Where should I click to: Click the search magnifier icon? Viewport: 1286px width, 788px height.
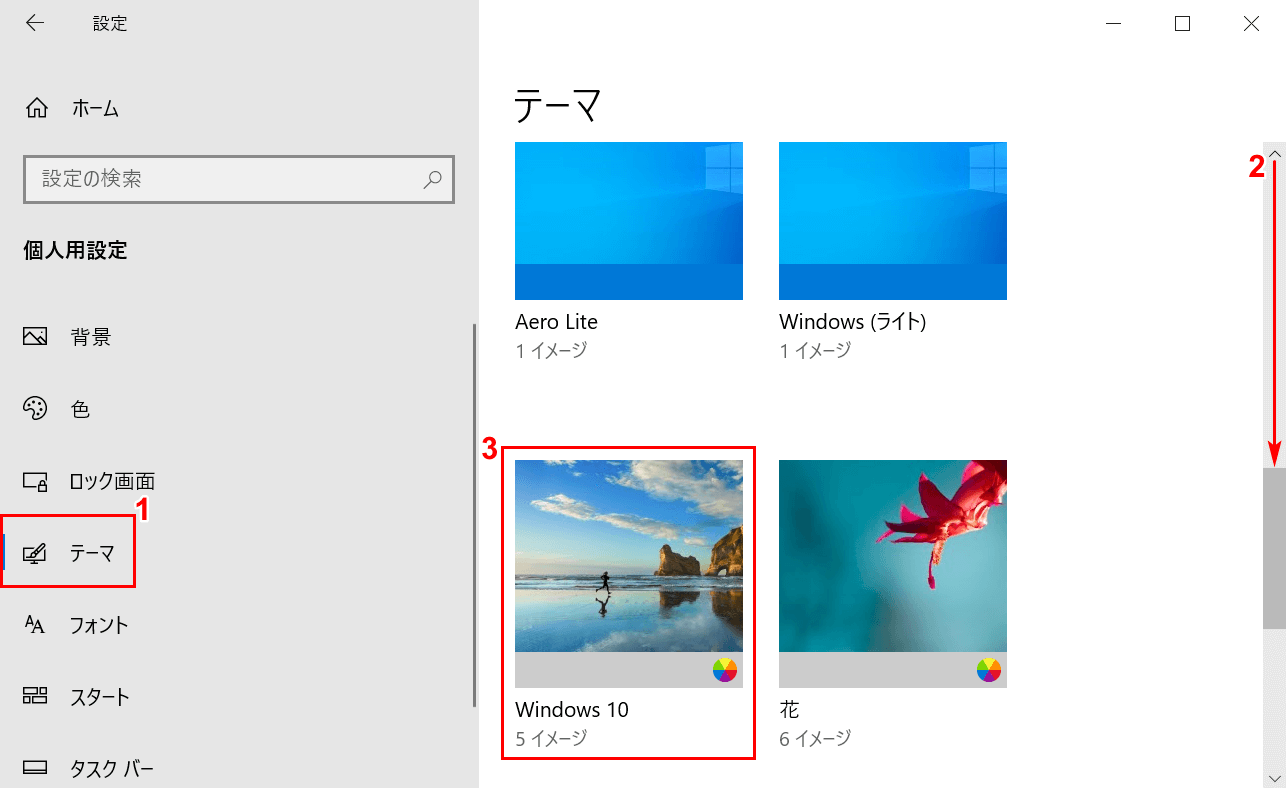pos(432,179)
